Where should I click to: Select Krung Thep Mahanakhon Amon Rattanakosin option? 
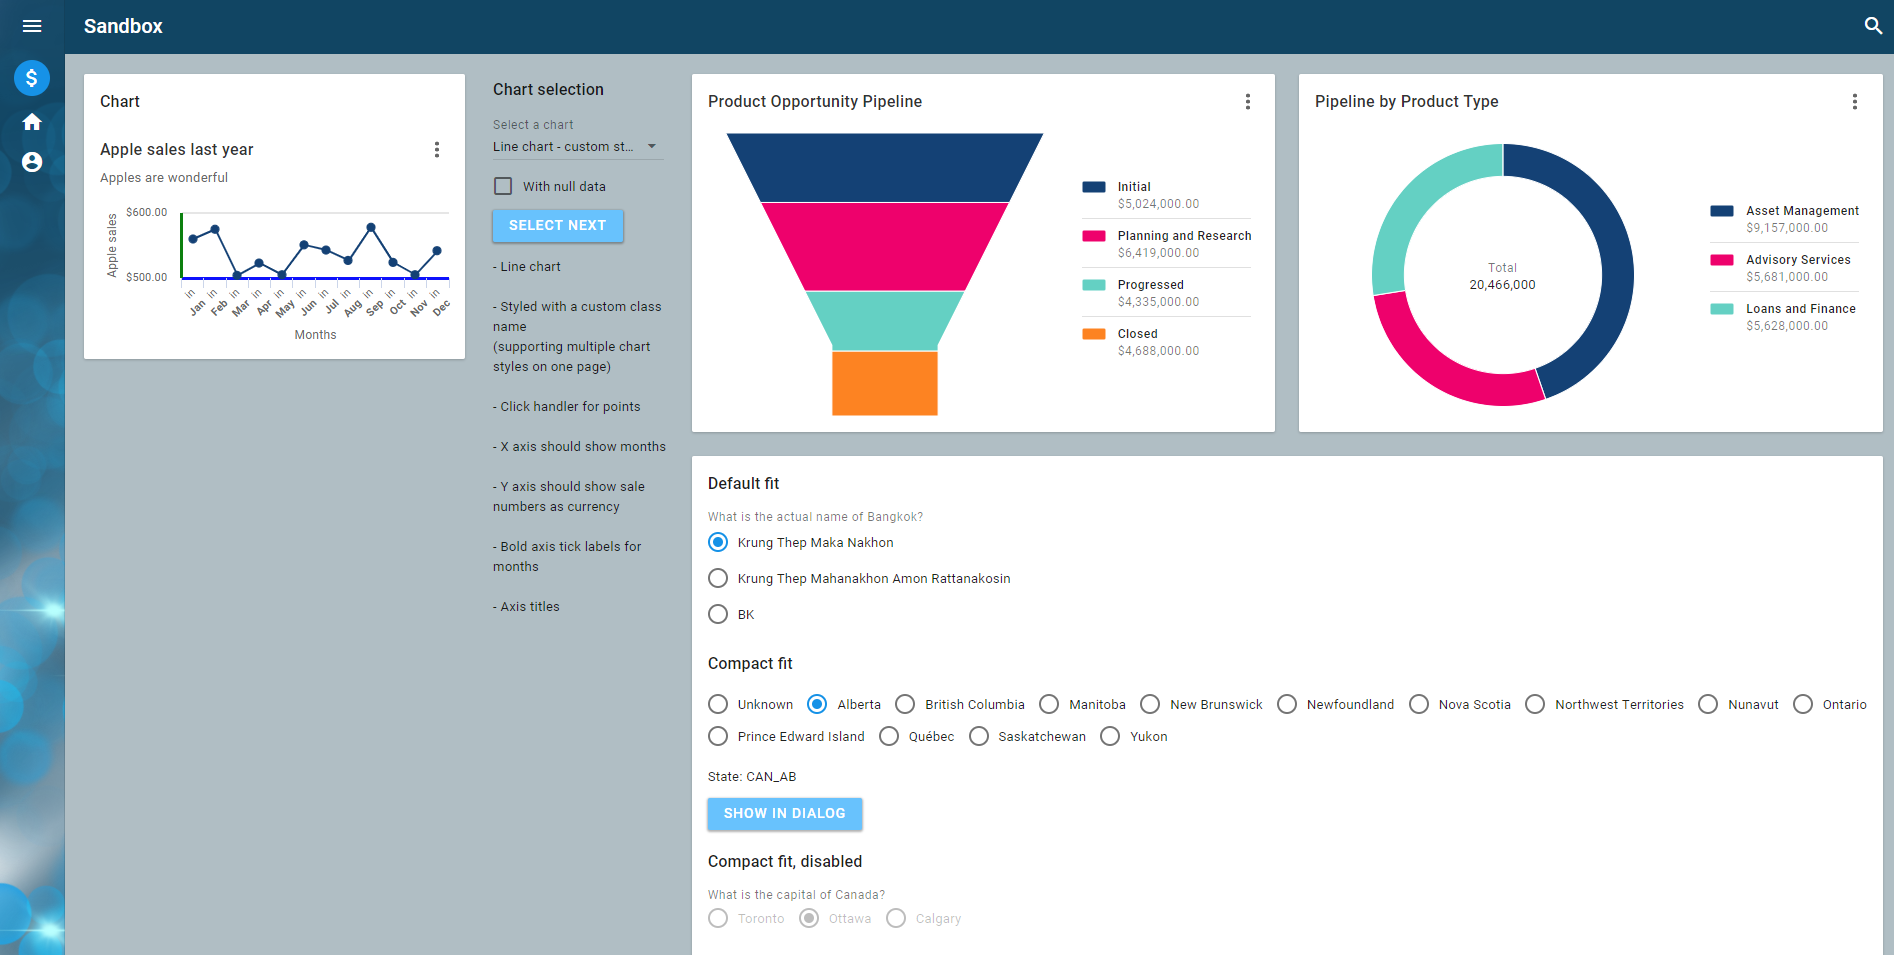(x=718, y=578)
